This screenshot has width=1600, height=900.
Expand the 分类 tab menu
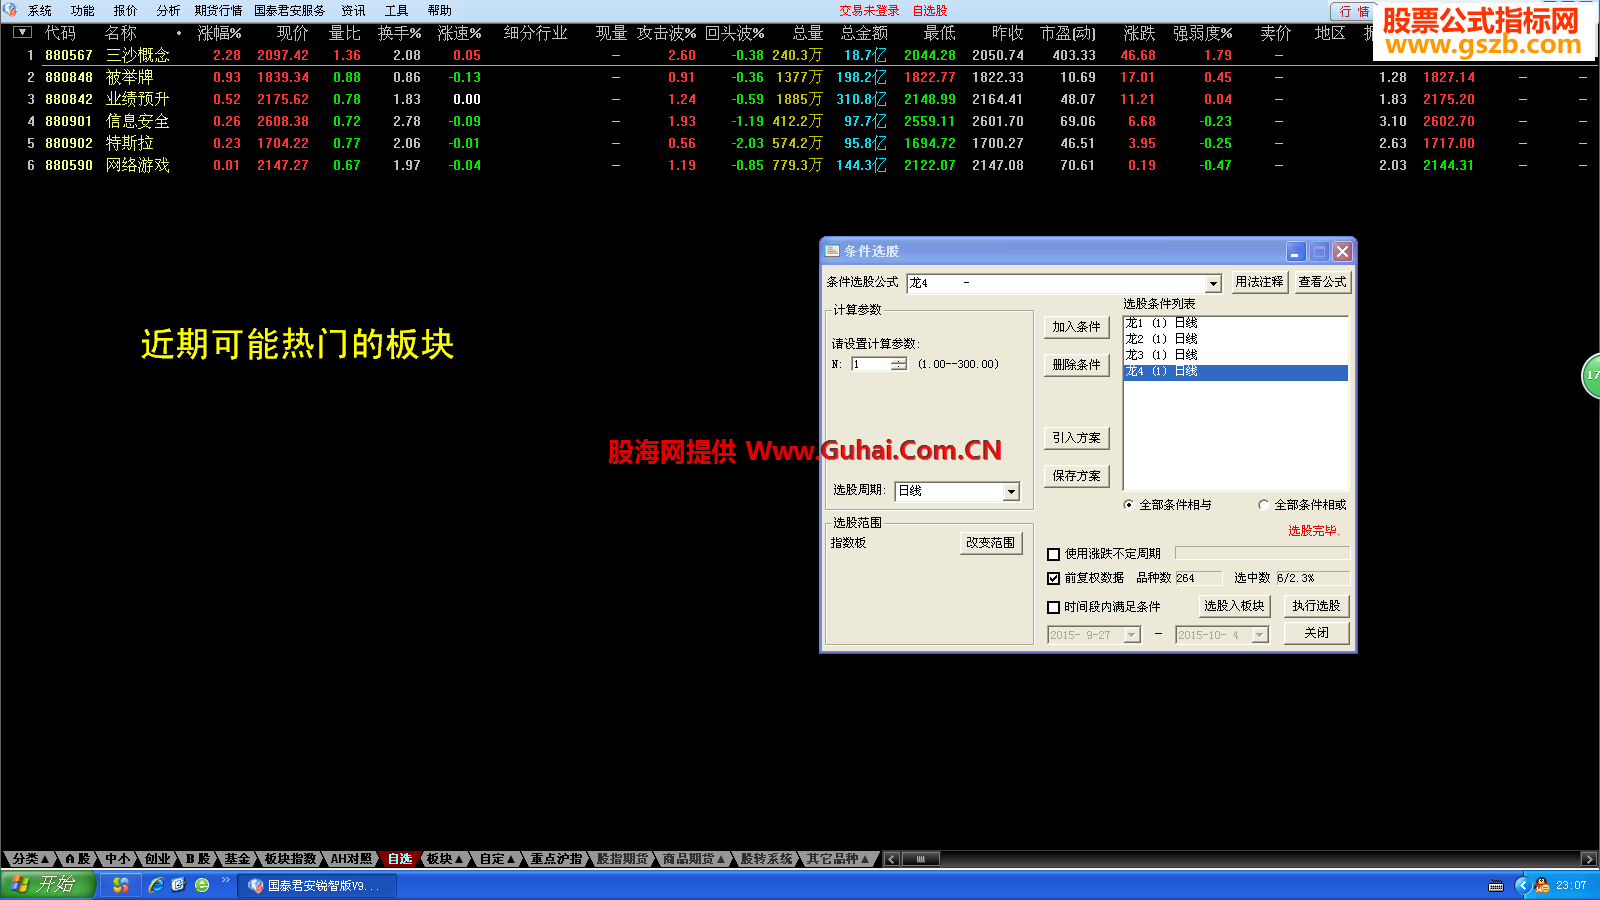point(30,859)
